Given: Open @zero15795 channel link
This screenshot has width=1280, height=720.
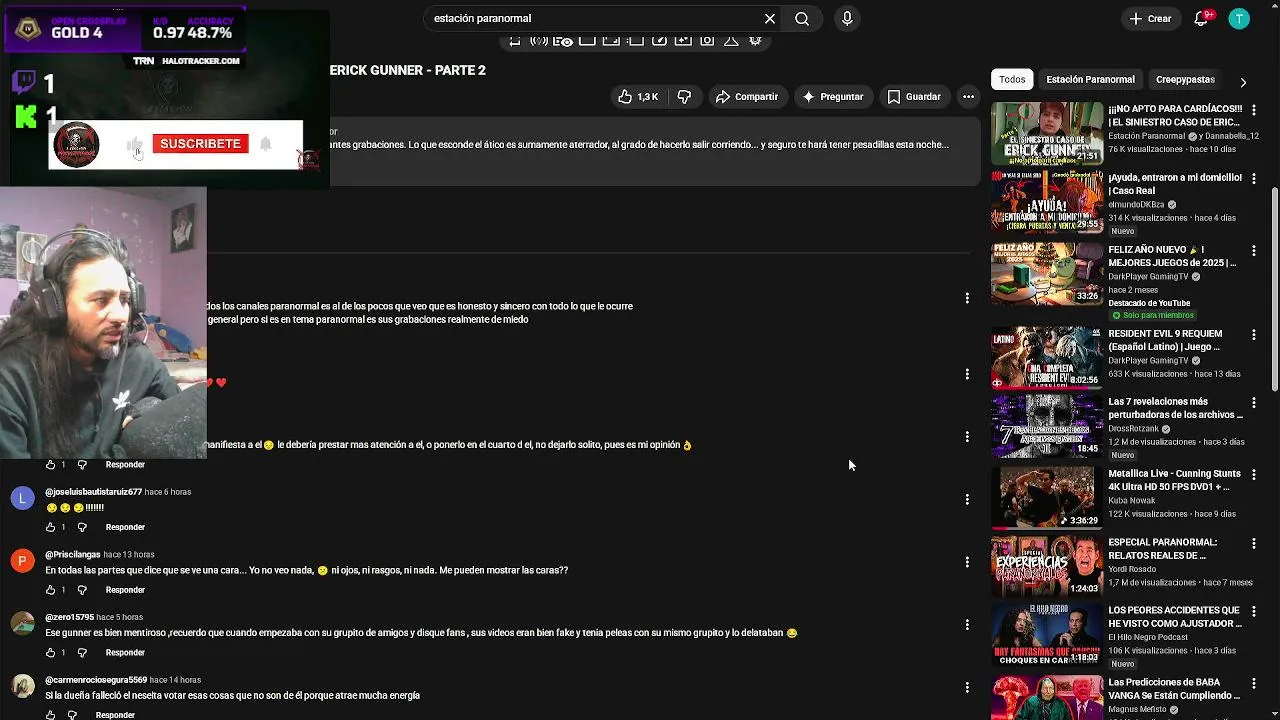Looking at the screenshot, I should (69, 617).
